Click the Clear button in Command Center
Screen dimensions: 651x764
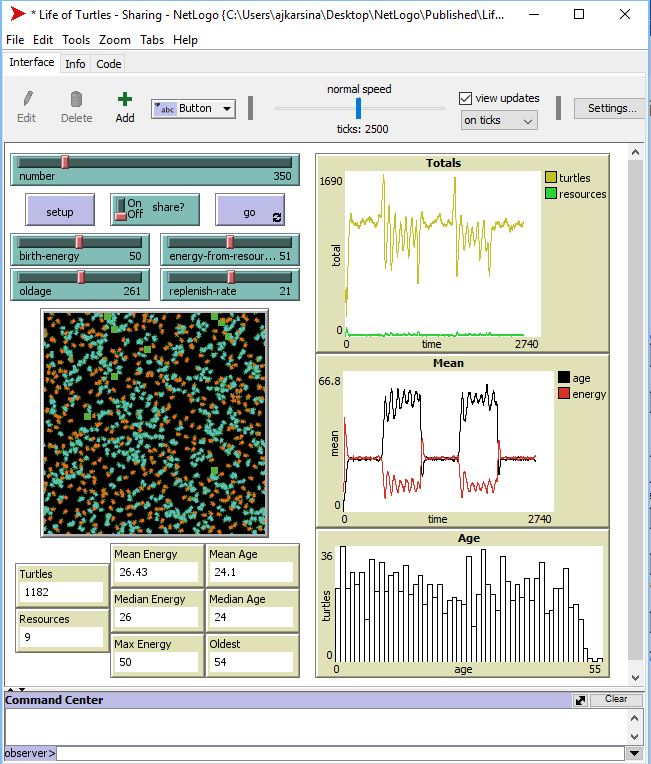pos(616,700)
